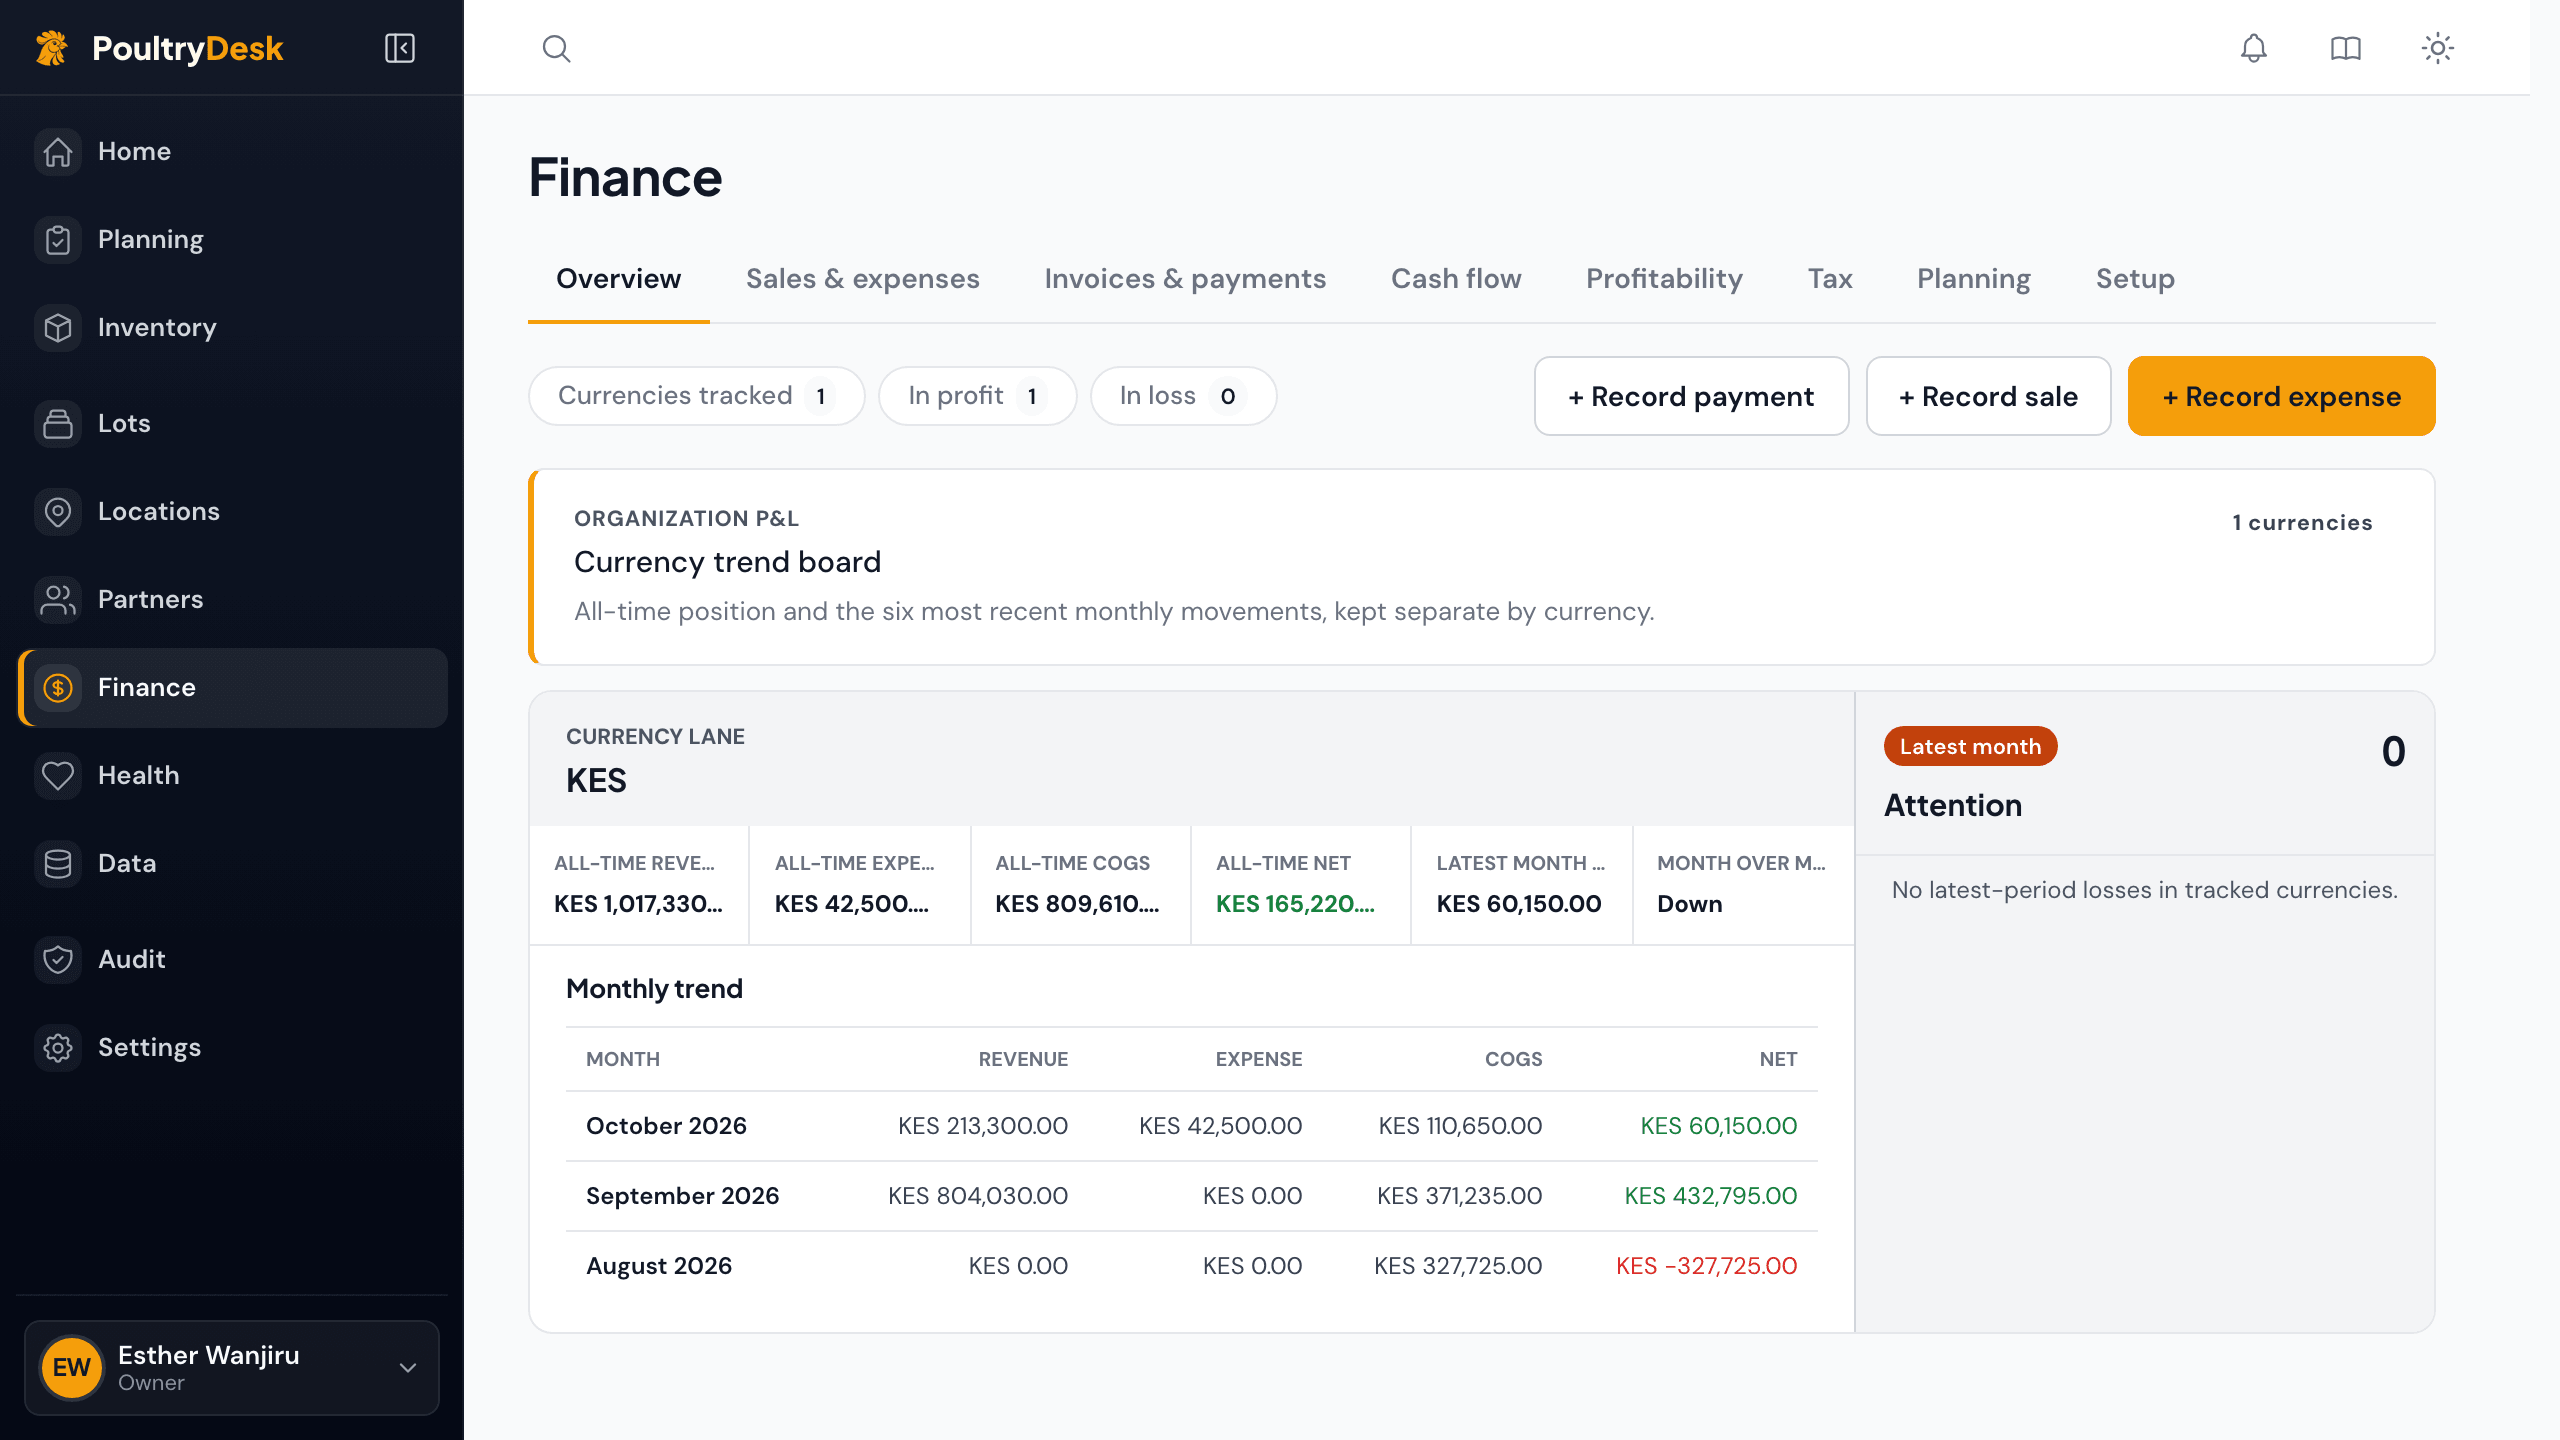Click the Data database icon
The height and width of the screenshot is (1440, 2560).
point(58,864)
